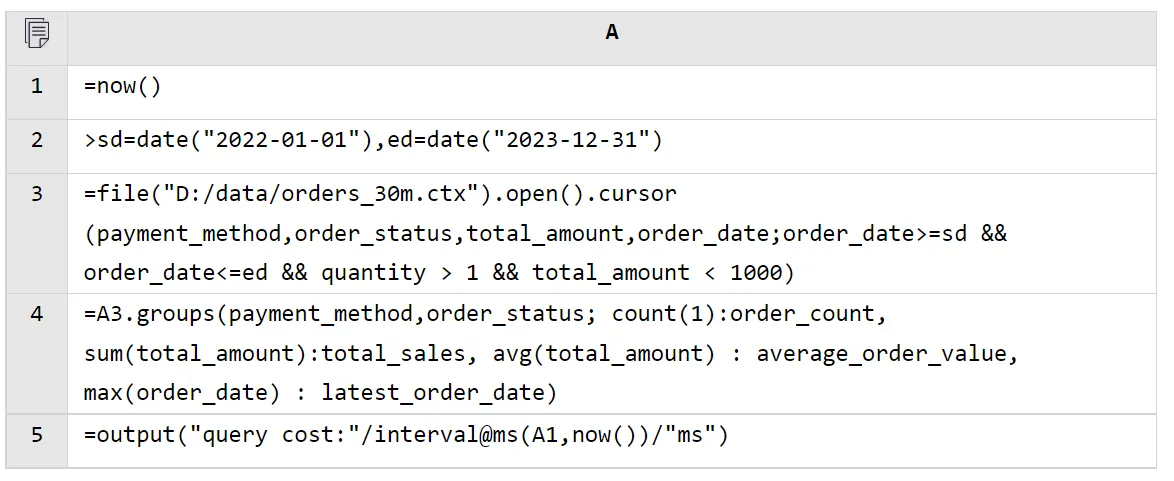Select the row 1 header

37,87
